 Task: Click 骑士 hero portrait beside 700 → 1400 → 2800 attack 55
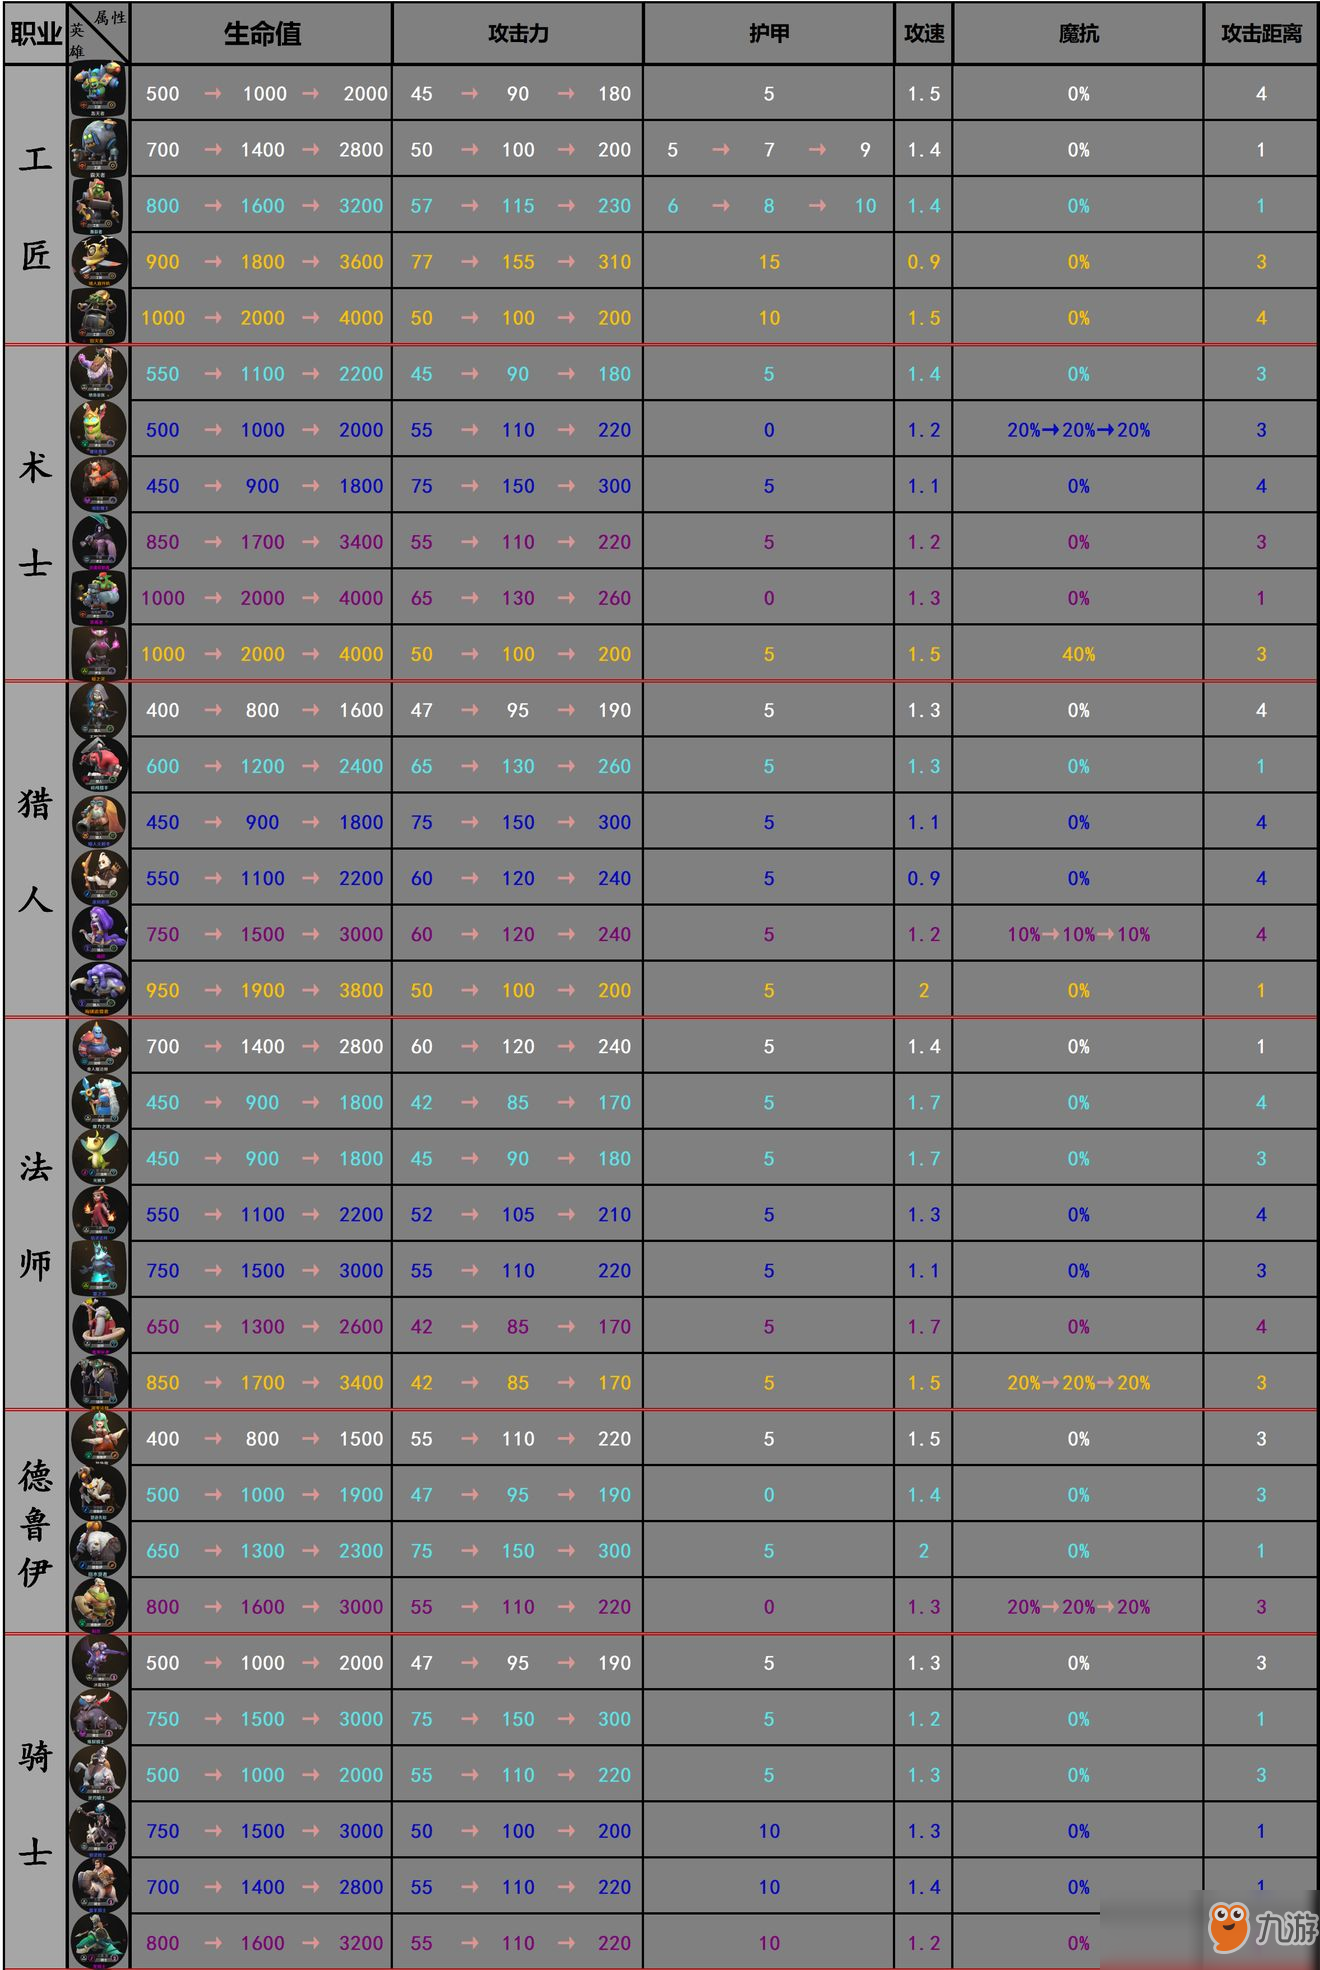point(99,1885)
